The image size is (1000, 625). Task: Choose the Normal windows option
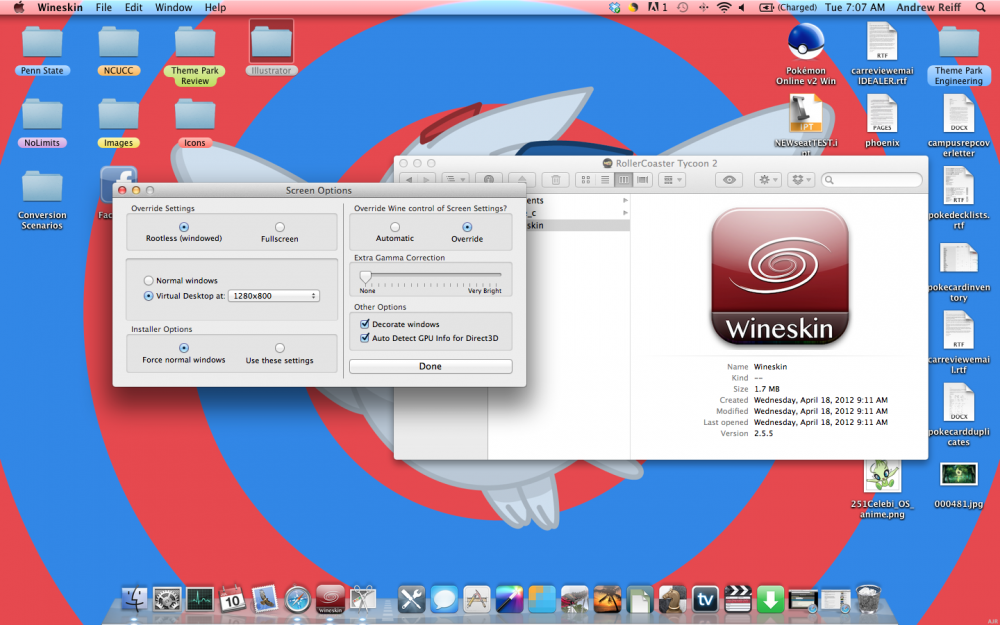149,281
